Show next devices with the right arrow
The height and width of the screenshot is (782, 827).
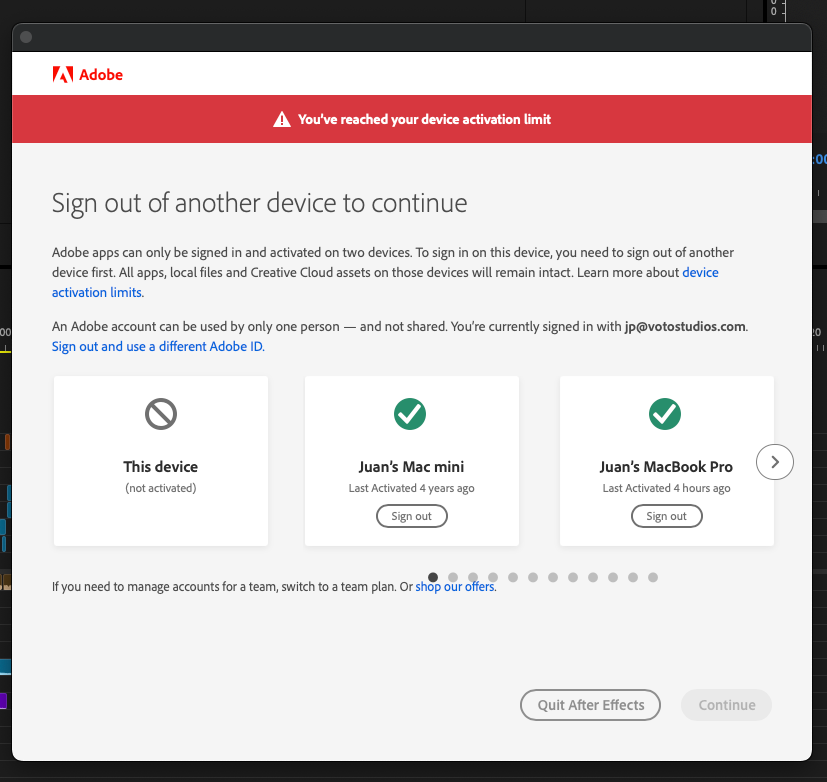[x=775, y=462]
